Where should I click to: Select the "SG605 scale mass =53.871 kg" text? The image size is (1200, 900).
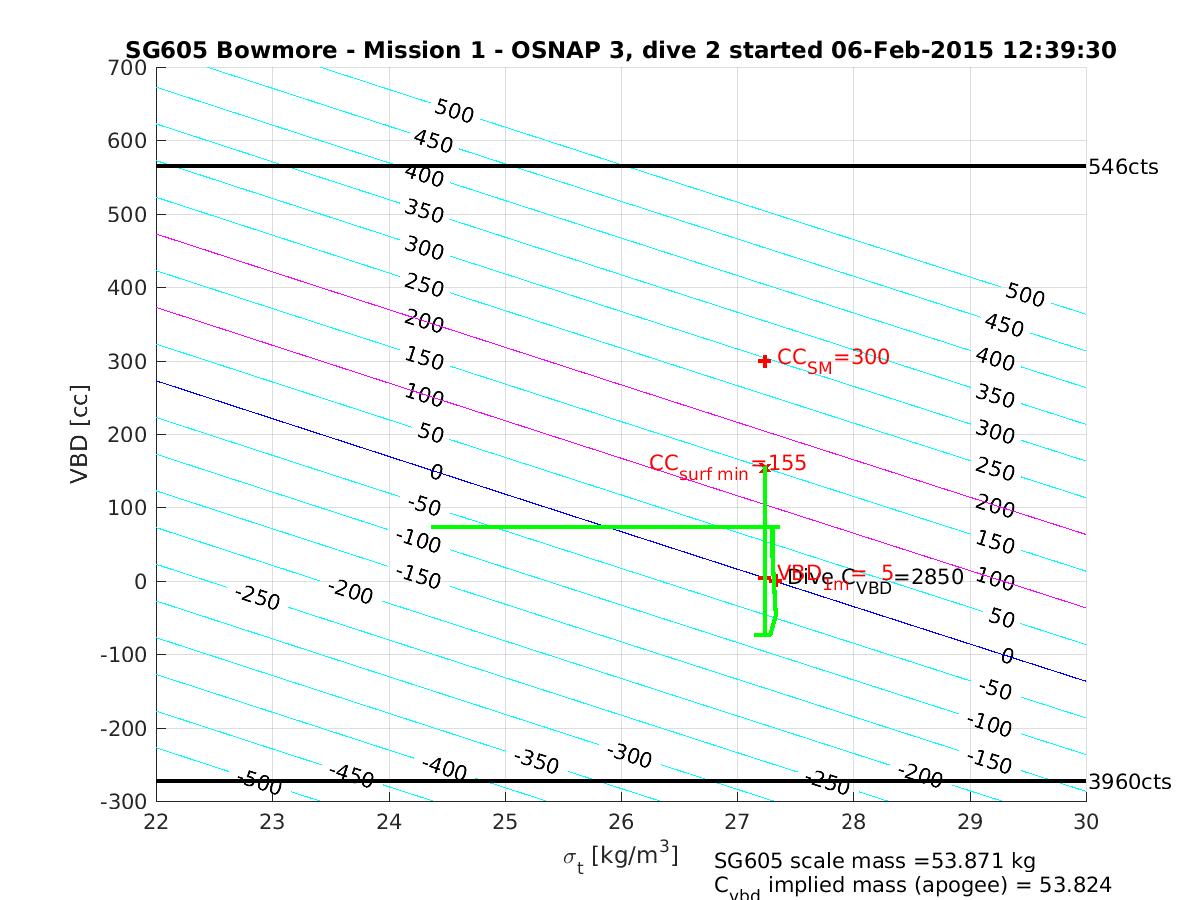(875, 861)
